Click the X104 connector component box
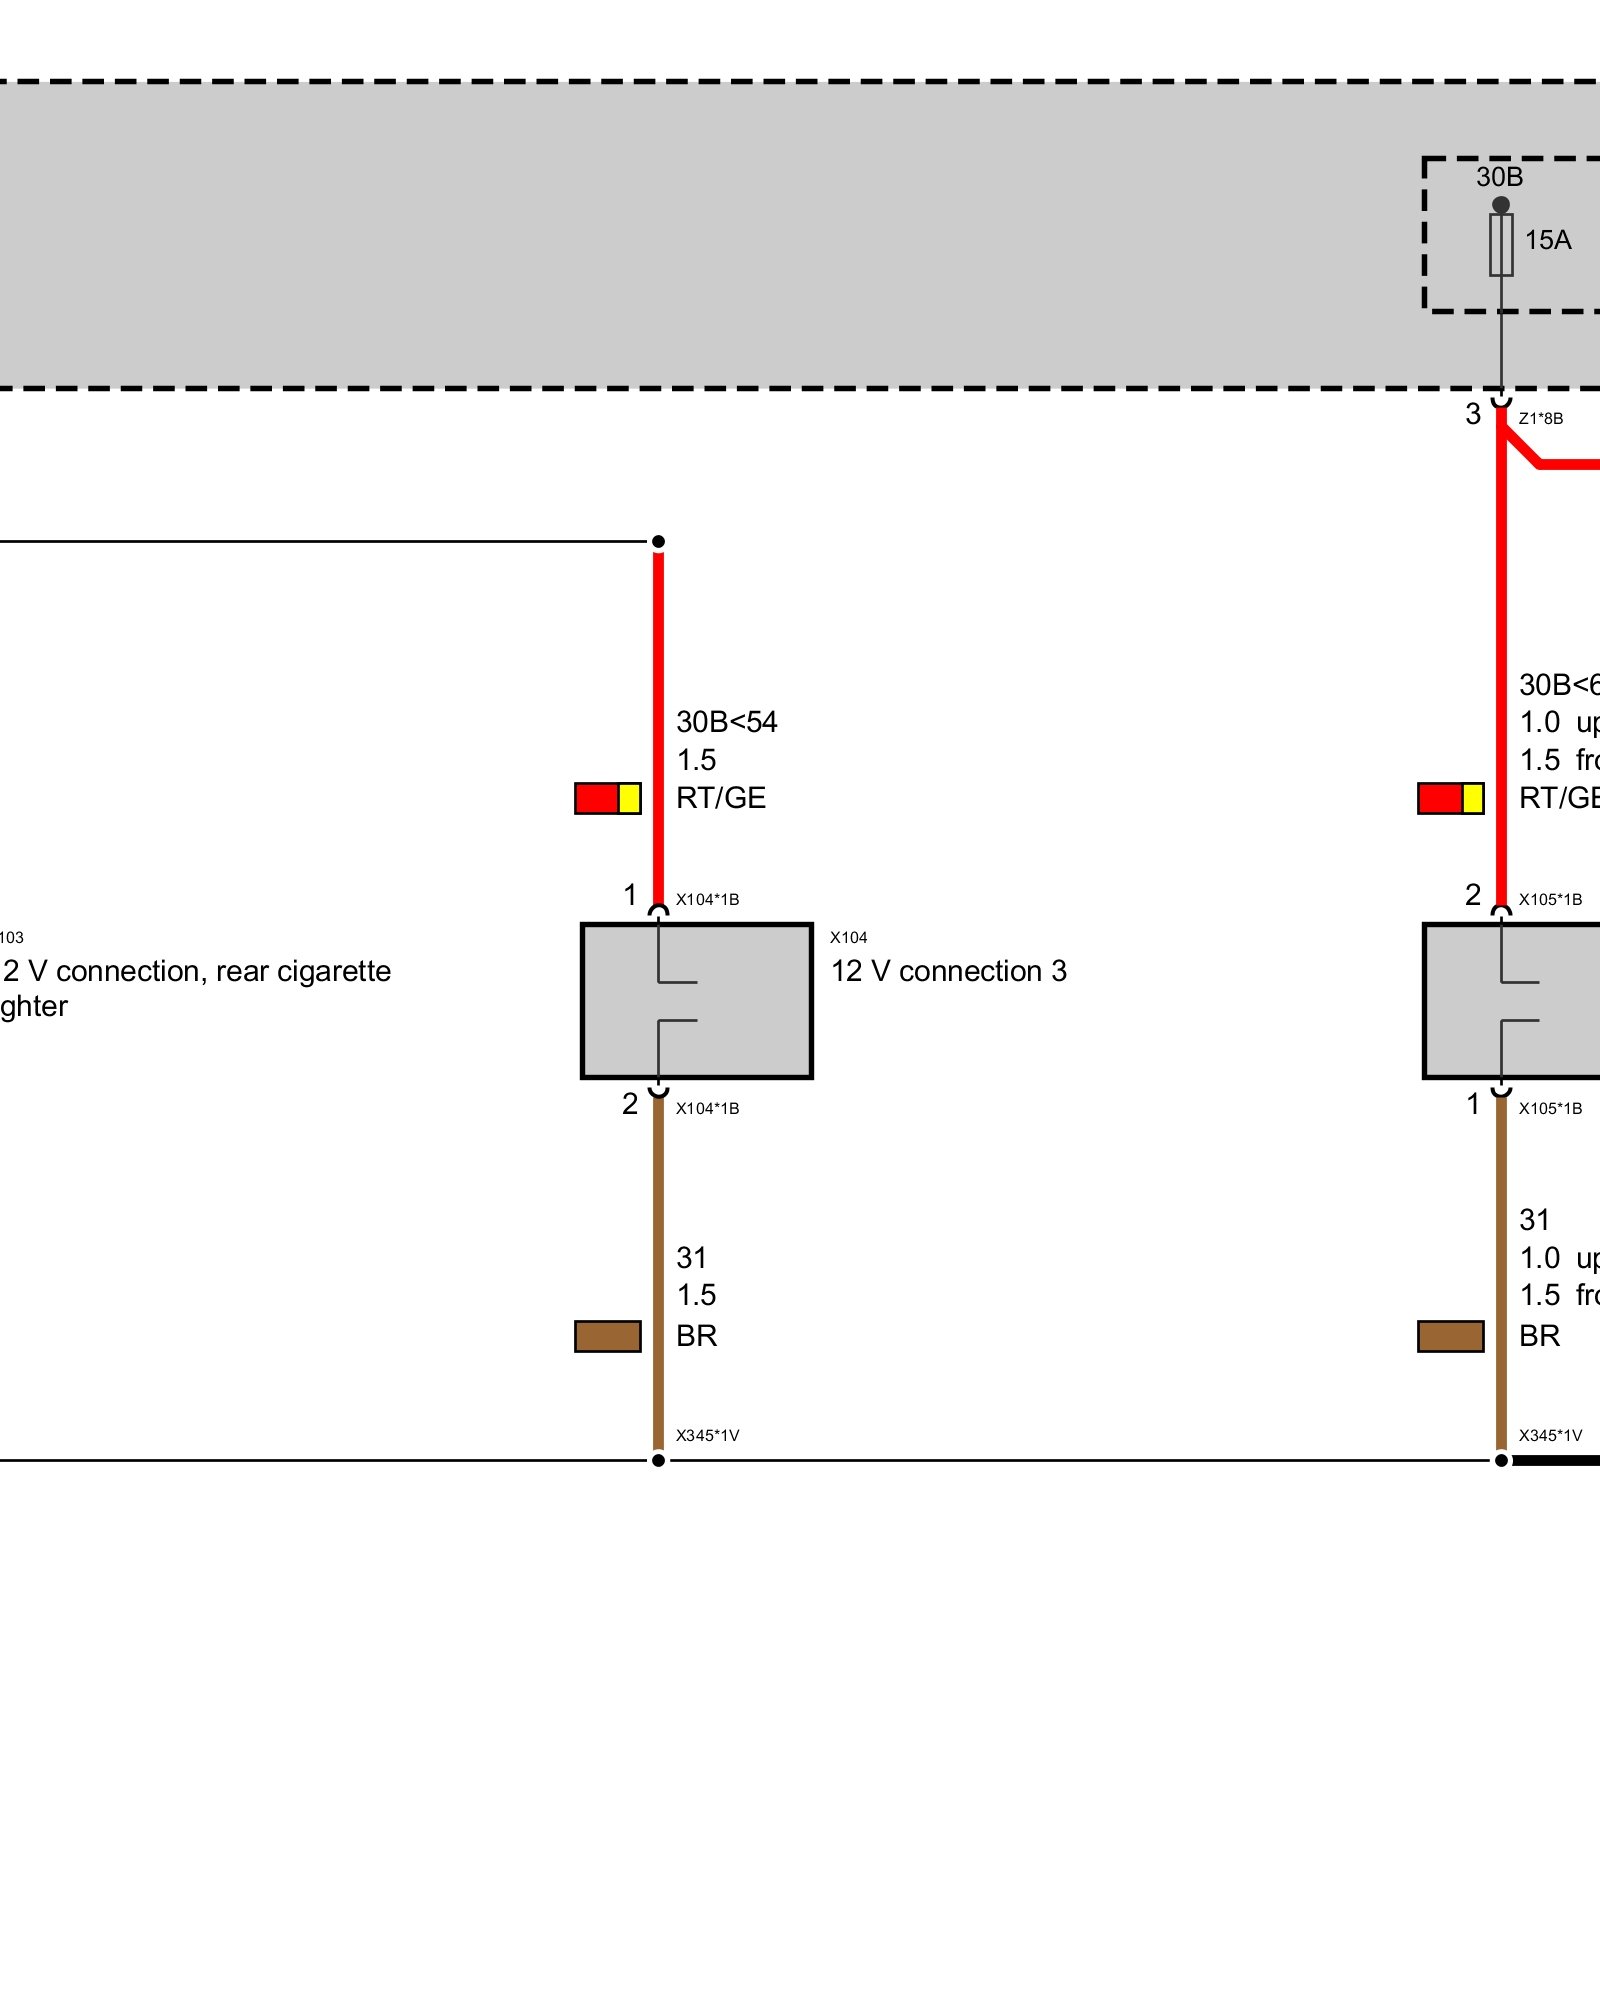1600x2000 pixels. [696, 1001]
